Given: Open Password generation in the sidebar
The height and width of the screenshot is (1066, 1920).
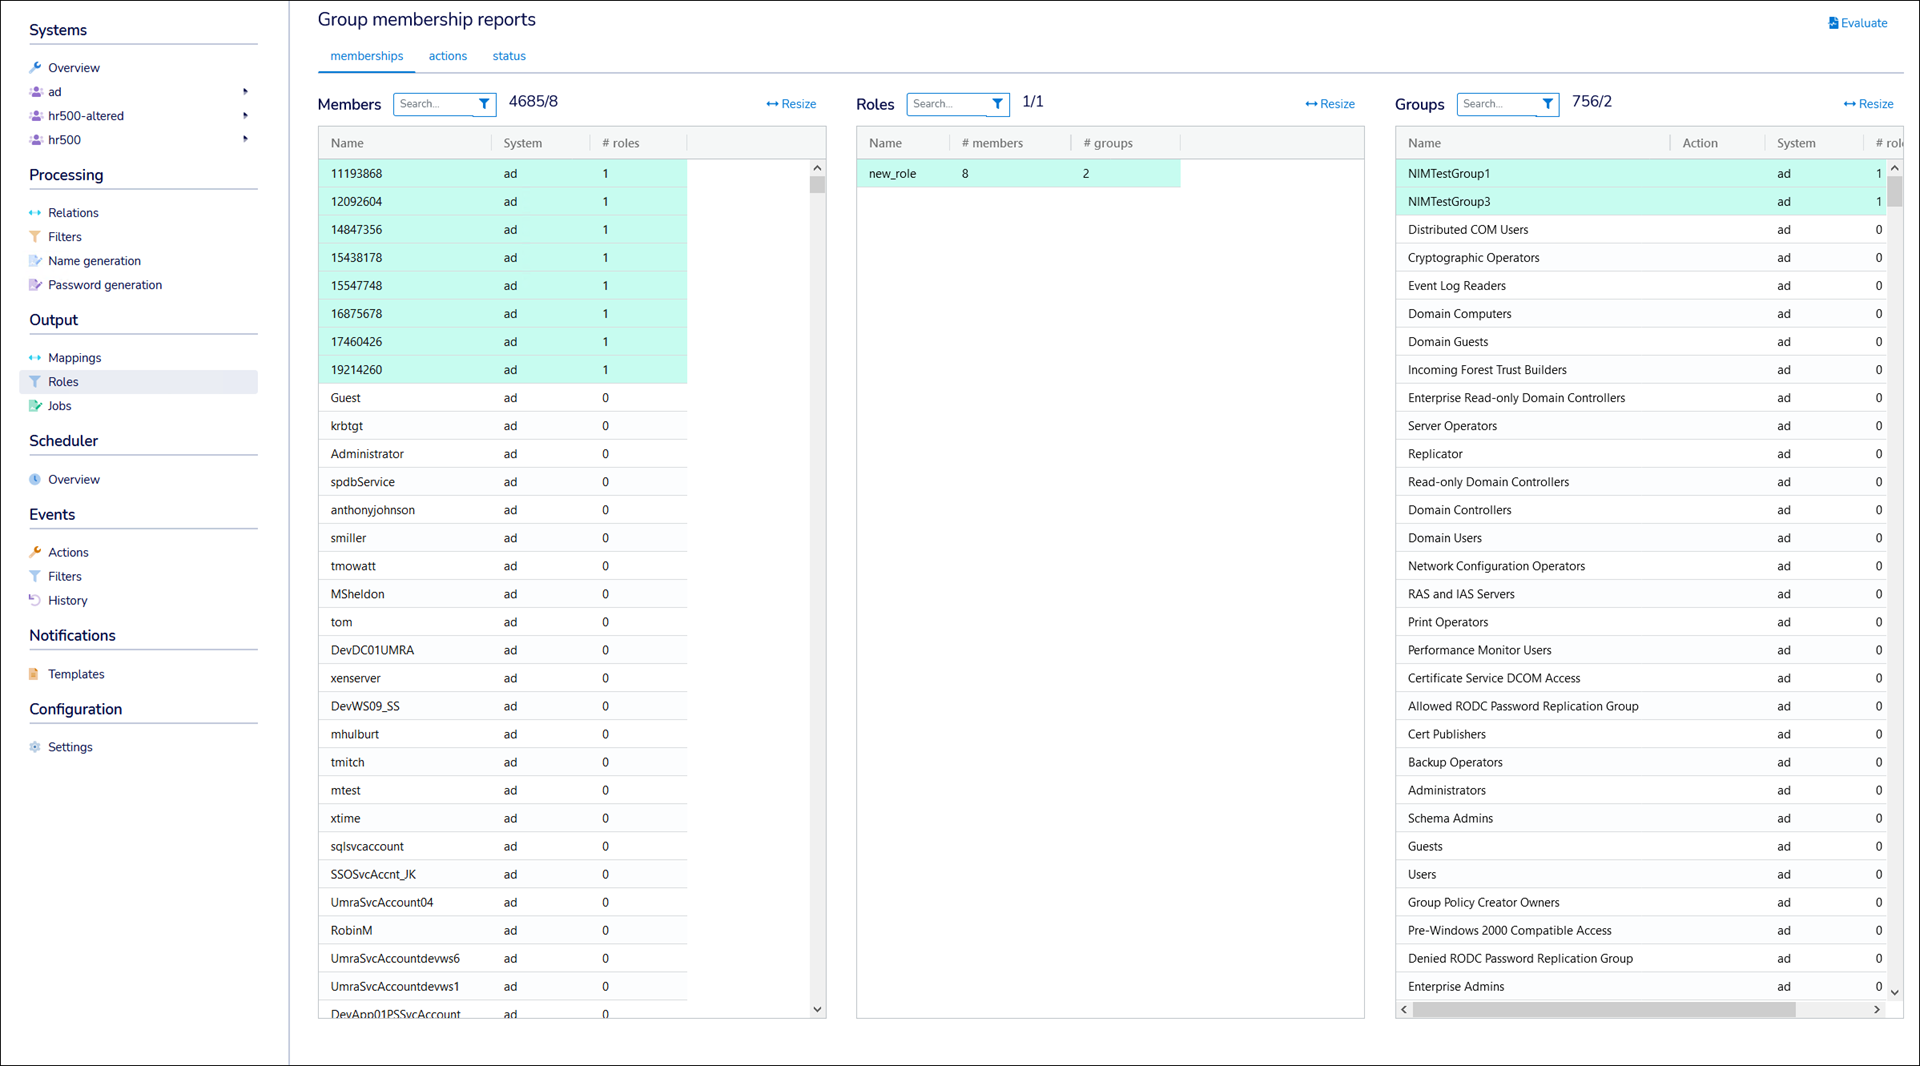Looking at the screenshot, I should [104, 285].
